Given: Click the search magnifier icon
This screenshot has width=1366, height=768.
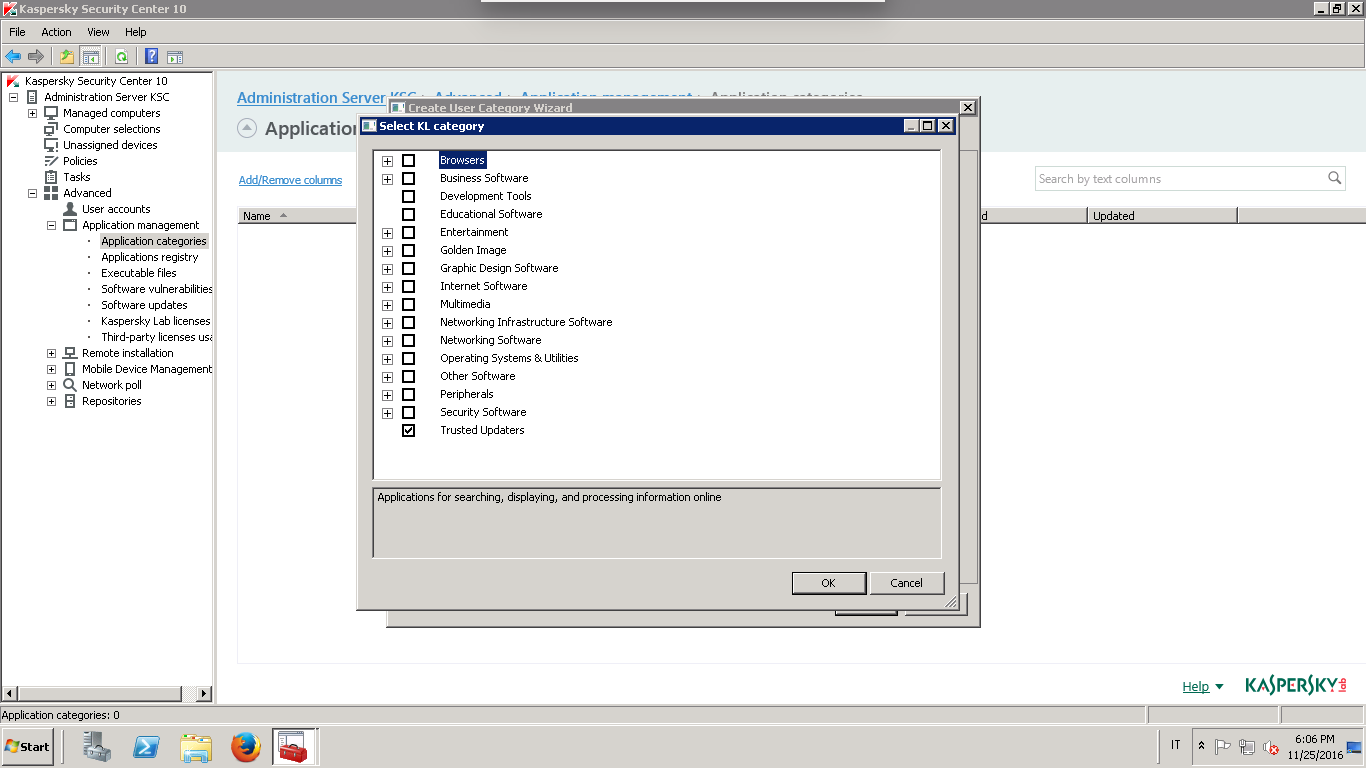Looking at the screenshot, I should click(x=1334, y=178).
